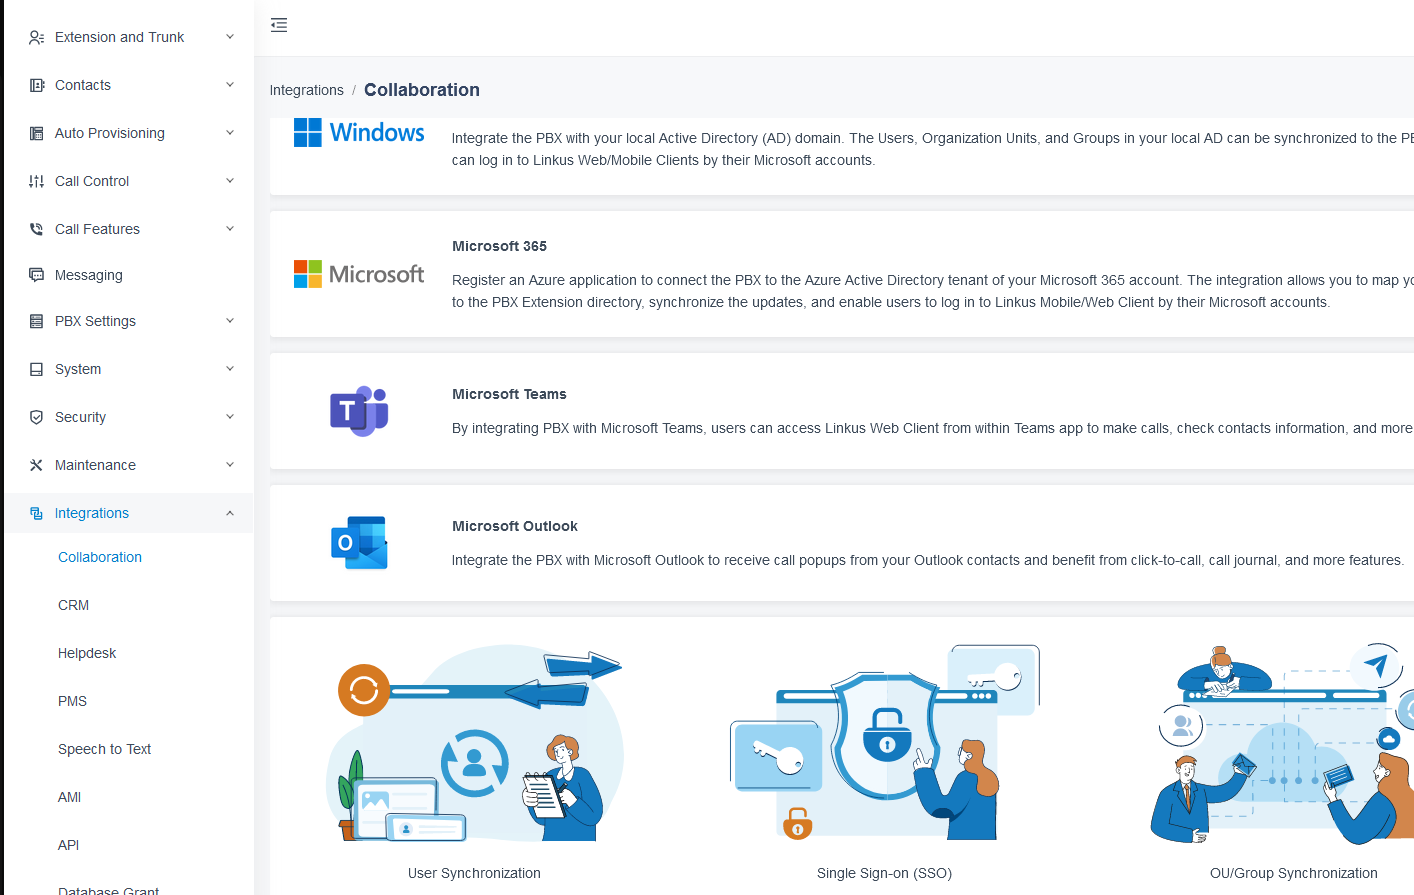
Task: Click the User Synchronization caption
Action: [x=474, y=873]
